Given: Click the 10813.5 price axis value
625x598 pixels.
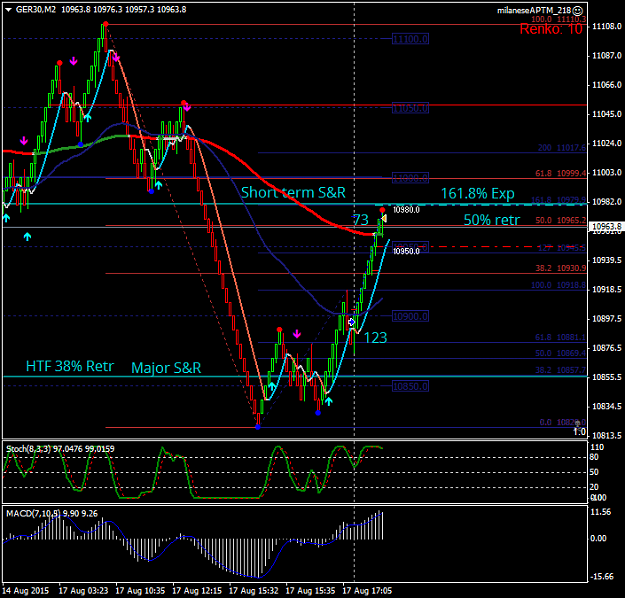Looking at the screenshot, I should click(x=607, y=436).
